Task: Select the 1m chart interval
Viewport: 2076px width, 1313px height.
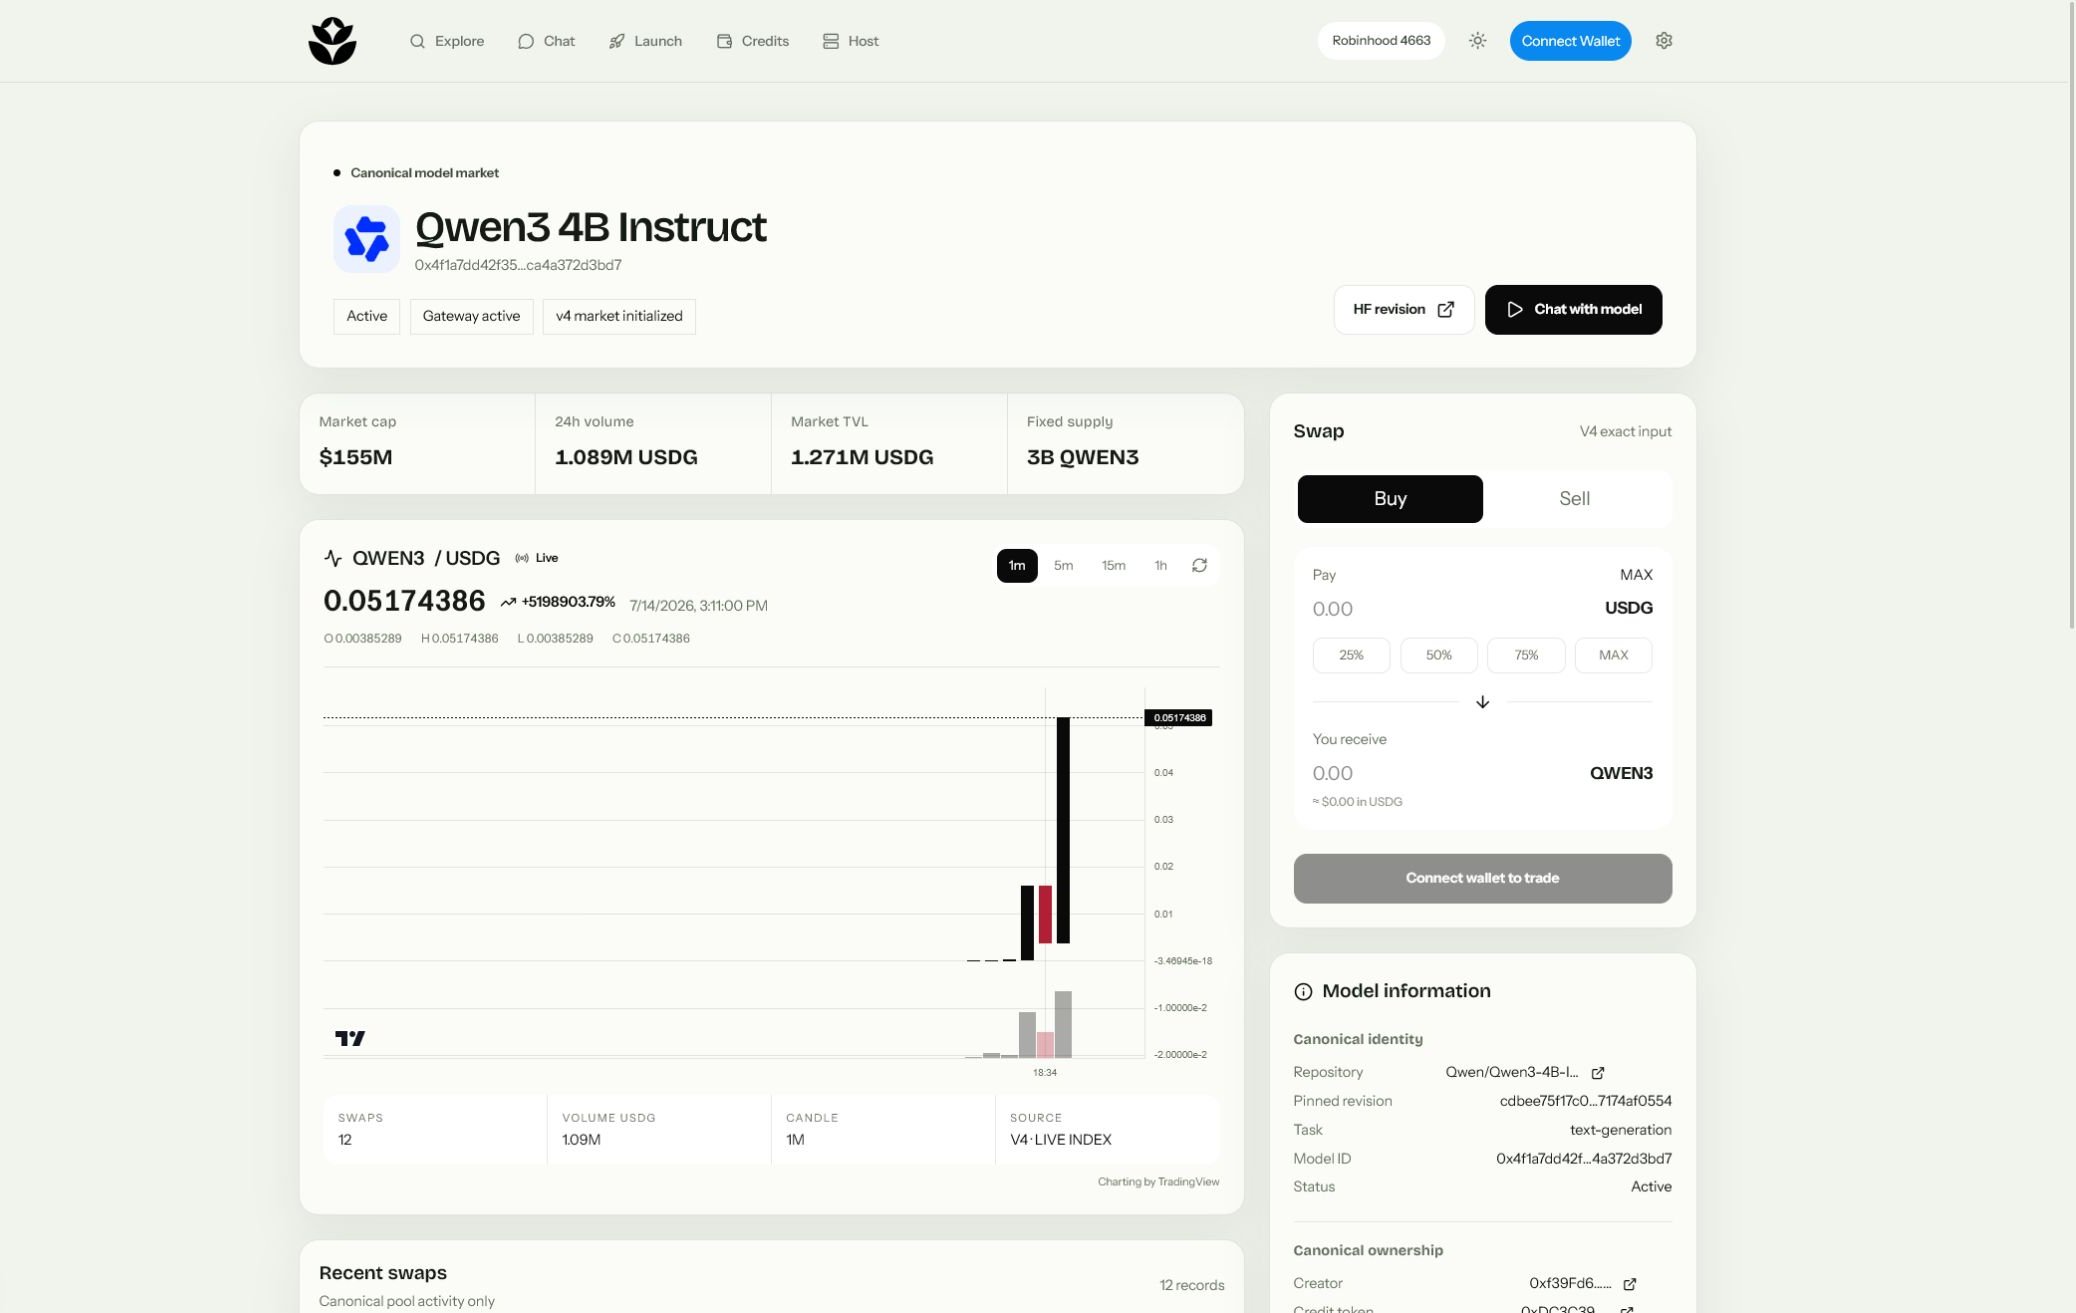Action: pos(1017,566)
